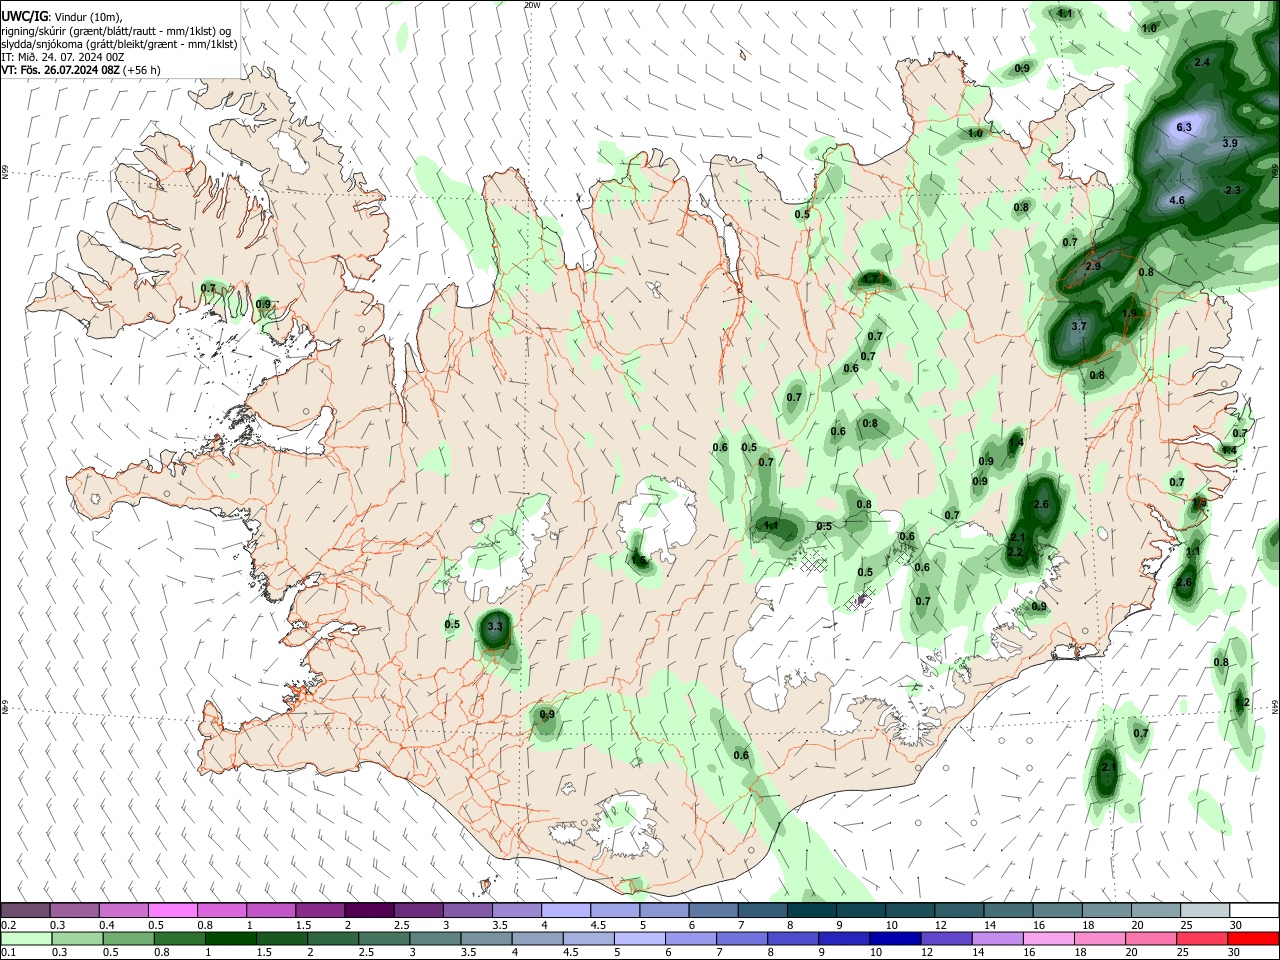The height and width of the screenshot is (960, 1280).
Task: Select the 4.6 precipitation value
Action: [x=1177, y=200]
